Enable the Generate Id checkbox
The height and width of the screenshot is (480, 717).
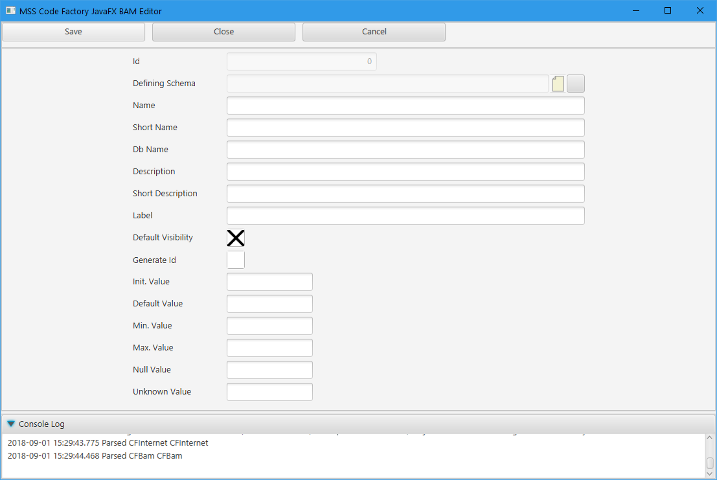pos(236,260)
